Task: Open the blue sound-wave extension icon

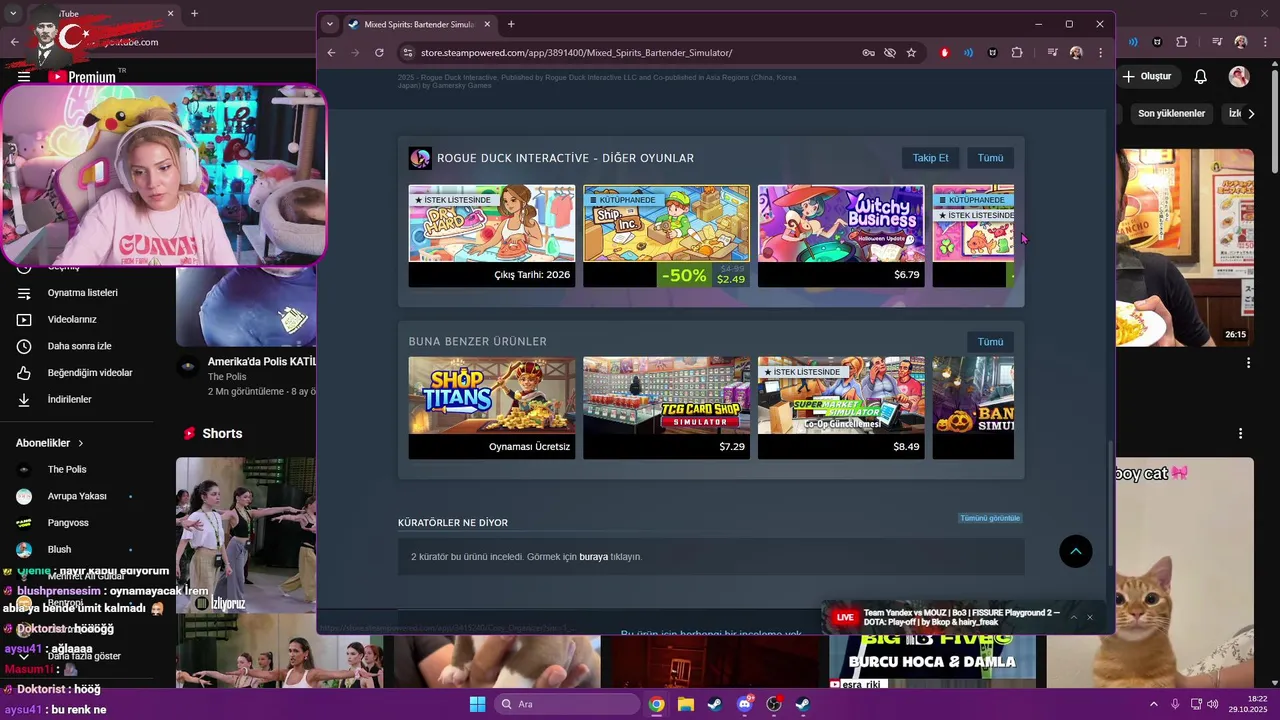Action: (968, 52)
